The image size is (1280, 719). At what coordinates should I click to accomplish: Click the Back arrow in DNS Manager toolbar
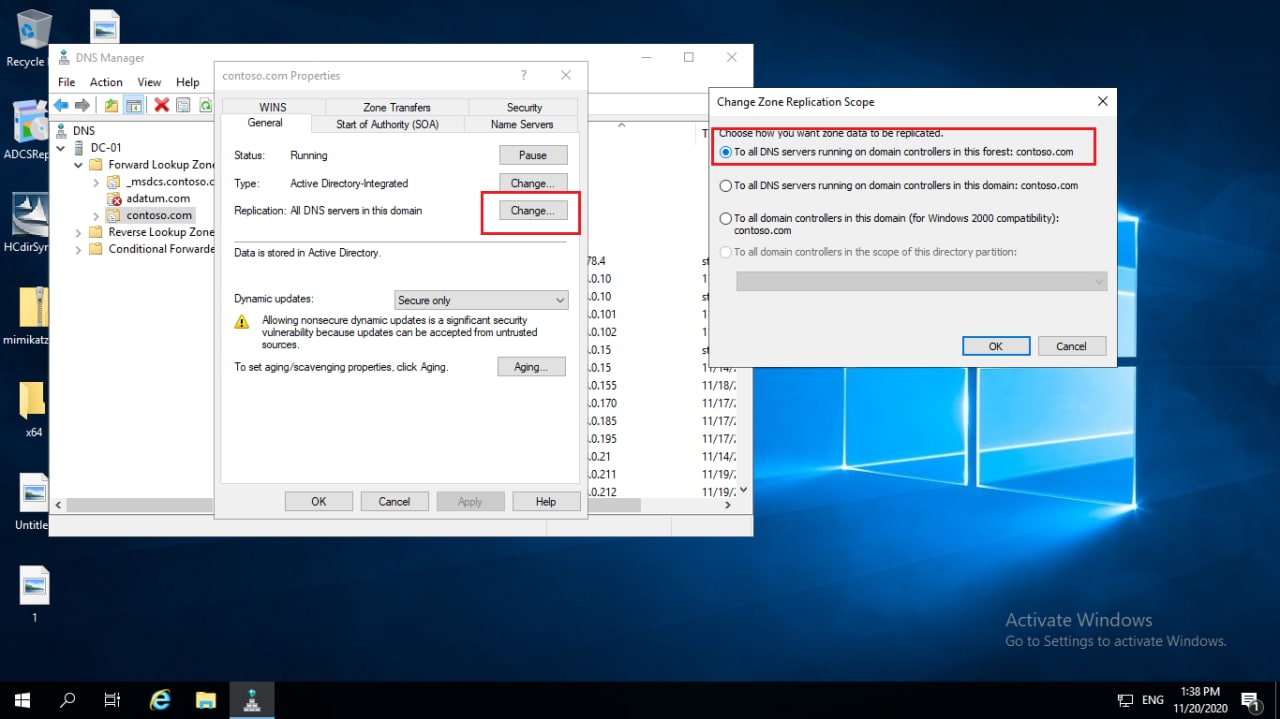[61, 105]
